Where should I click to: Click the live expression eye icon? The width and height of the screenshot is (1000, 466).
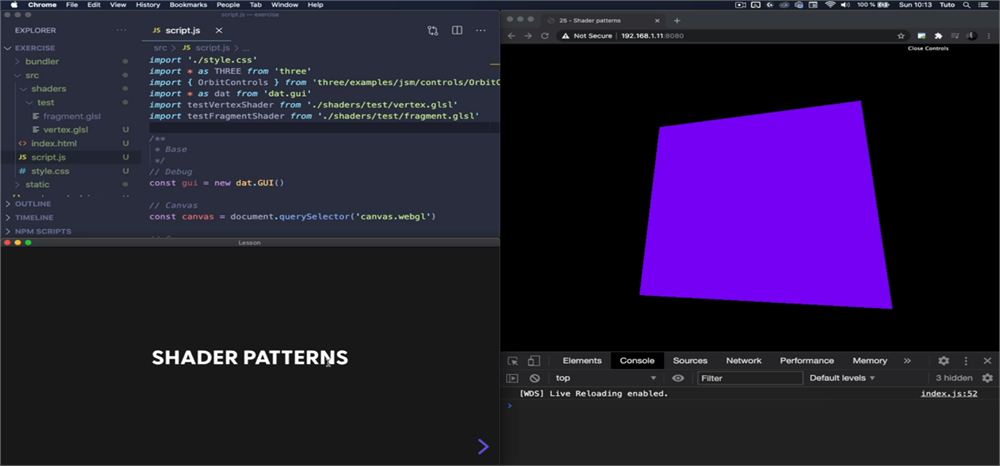tap(678, 378)
